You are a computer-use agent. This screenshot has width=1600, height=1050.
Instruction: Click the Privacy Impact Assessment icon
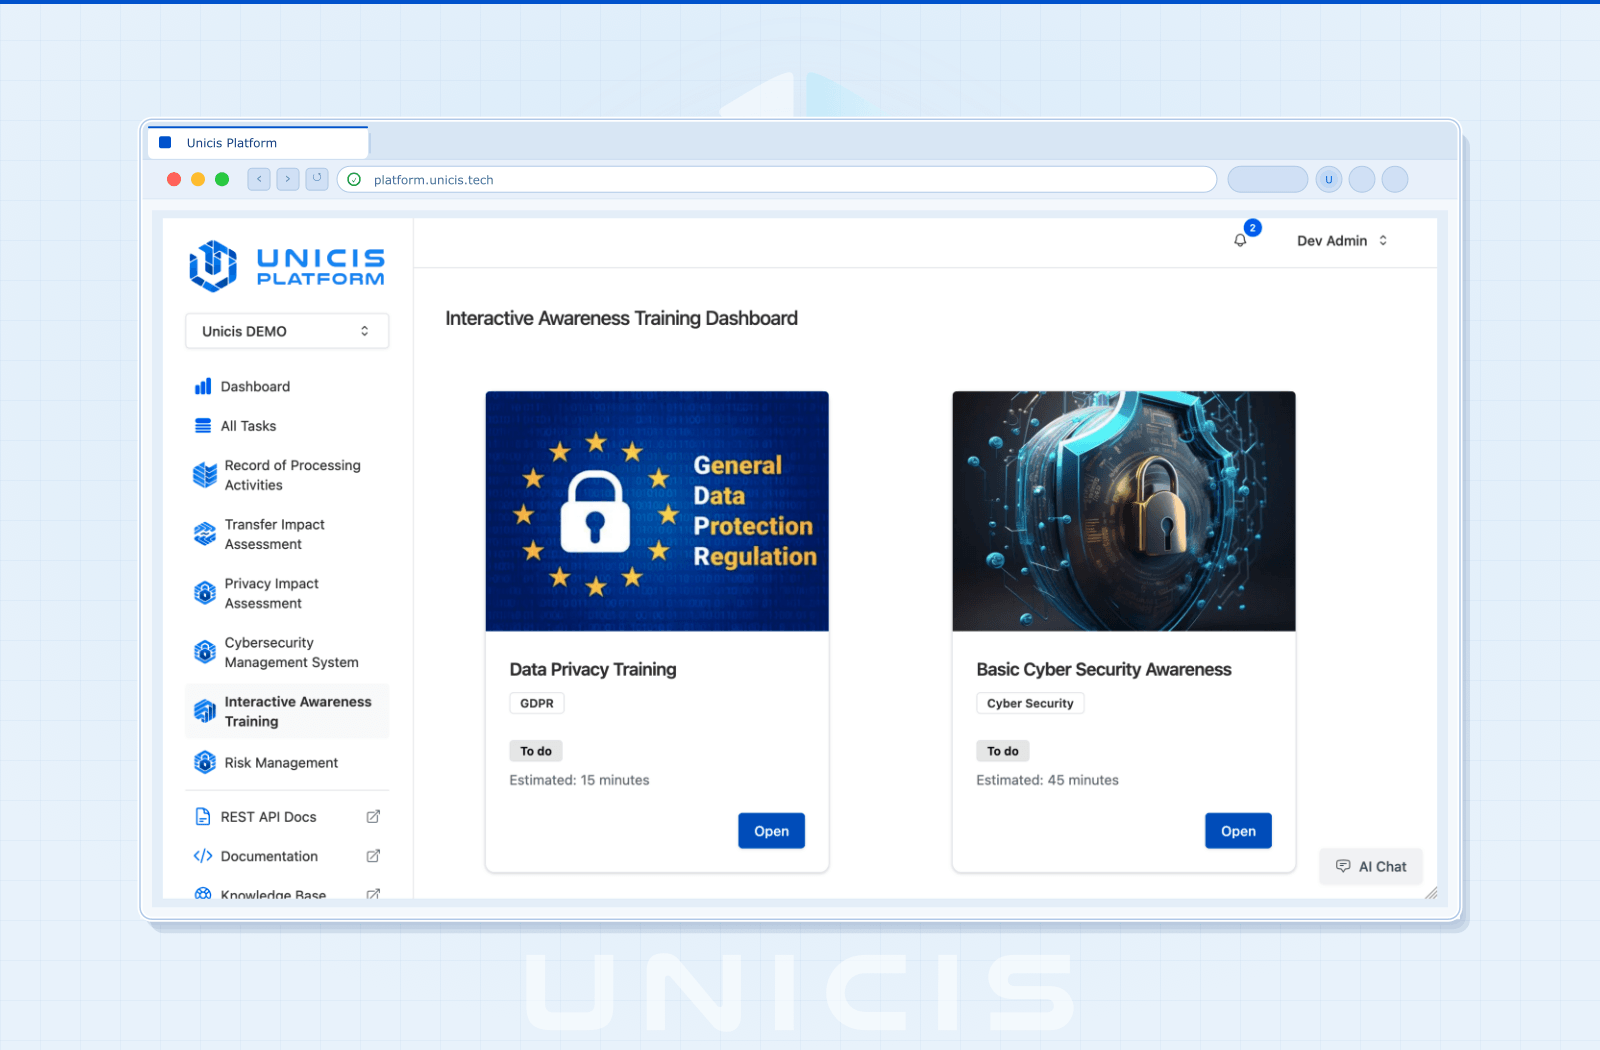[x=205, y=593]
